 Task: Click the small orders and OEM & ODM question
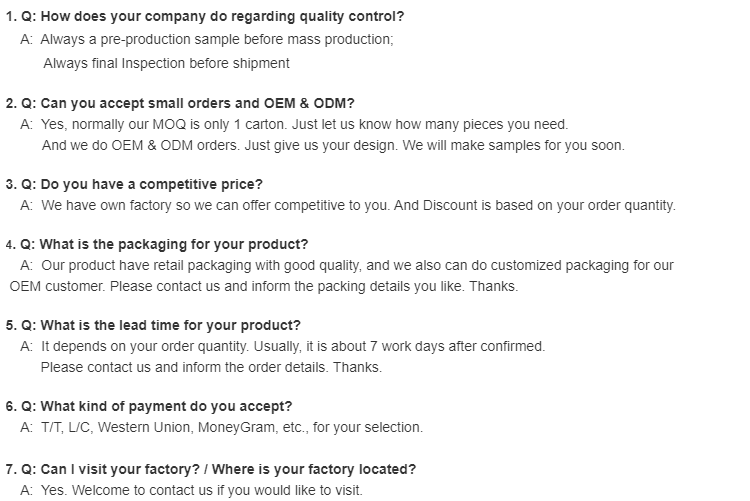[180, 103]
